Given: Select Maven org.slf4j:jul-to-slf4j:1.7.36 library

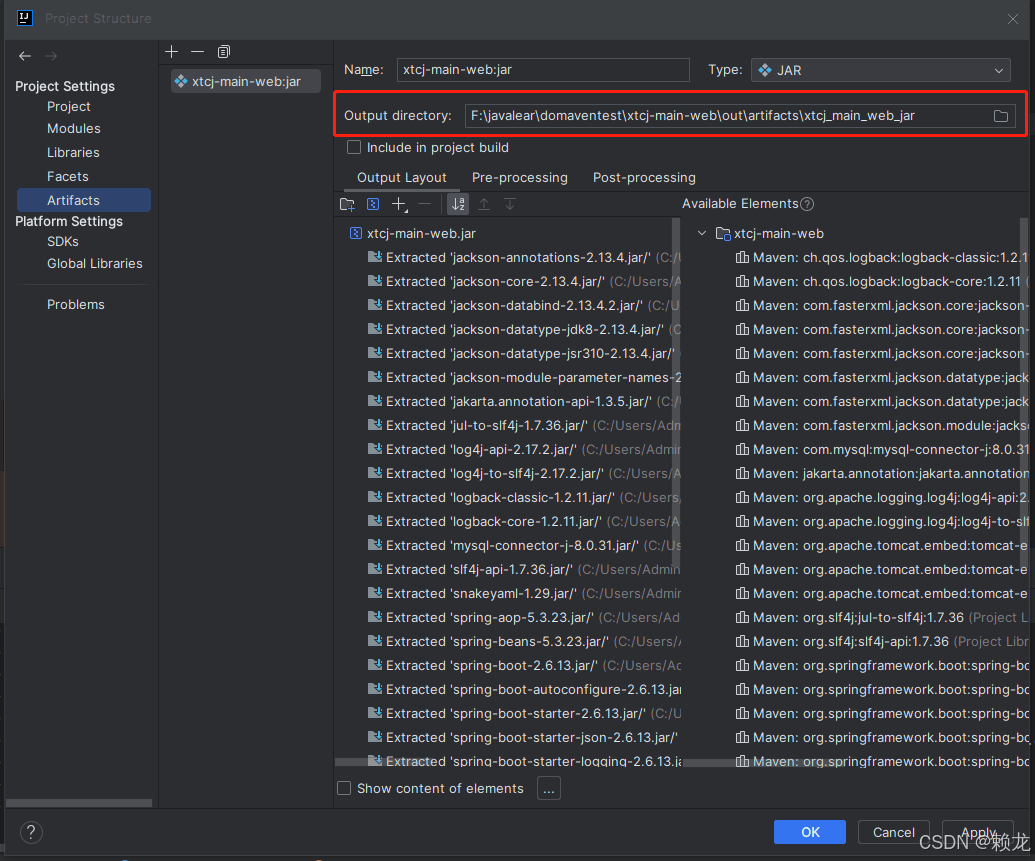Looking at the screenshot, I should click(x=882, y=617).
